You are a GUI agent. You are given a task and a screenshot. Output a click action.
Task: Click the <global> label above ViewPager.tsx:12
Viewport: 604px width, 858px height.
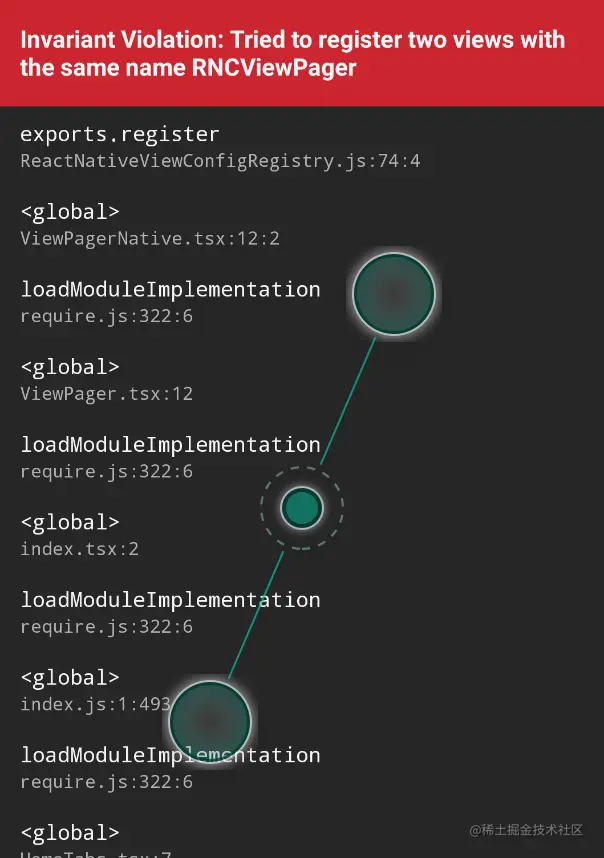pyautogui.click(x=70, y=367)
